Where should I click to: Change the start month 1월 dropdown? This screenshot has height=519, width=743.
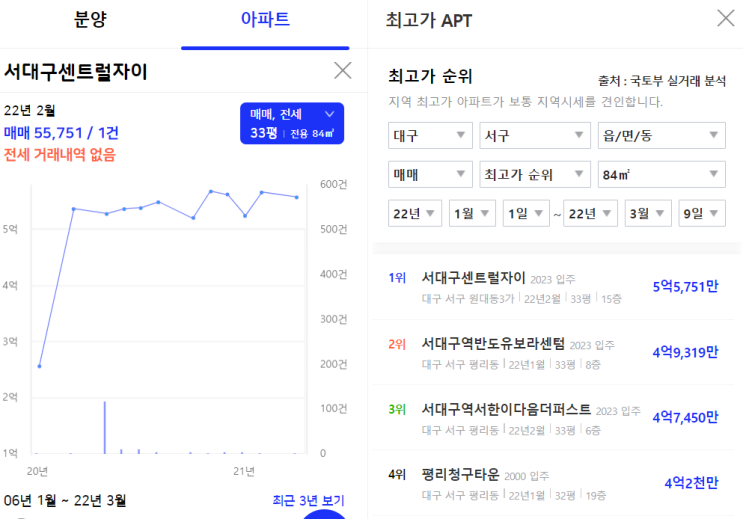tap(472, 213)
